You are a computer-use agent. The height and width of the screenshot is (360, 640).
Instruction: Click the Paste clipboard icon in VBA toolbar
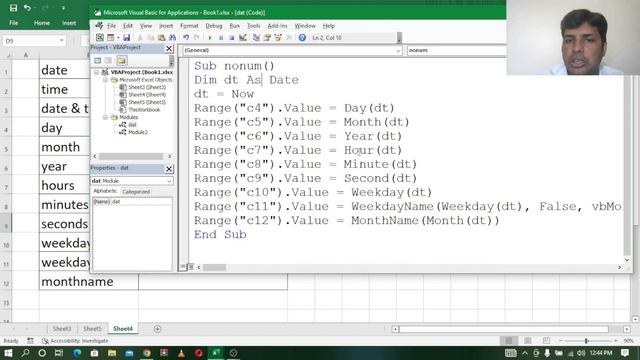[162, 38]
